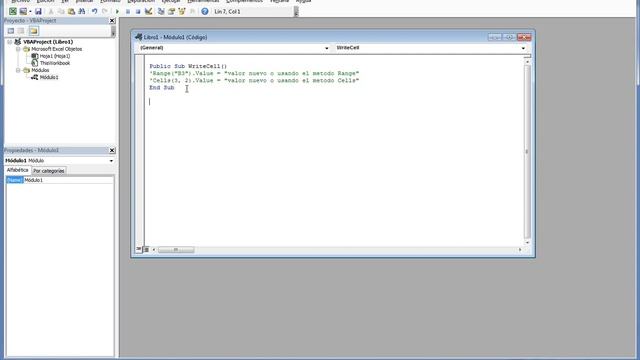Stop execution with the Reset icon

(138, 11)
